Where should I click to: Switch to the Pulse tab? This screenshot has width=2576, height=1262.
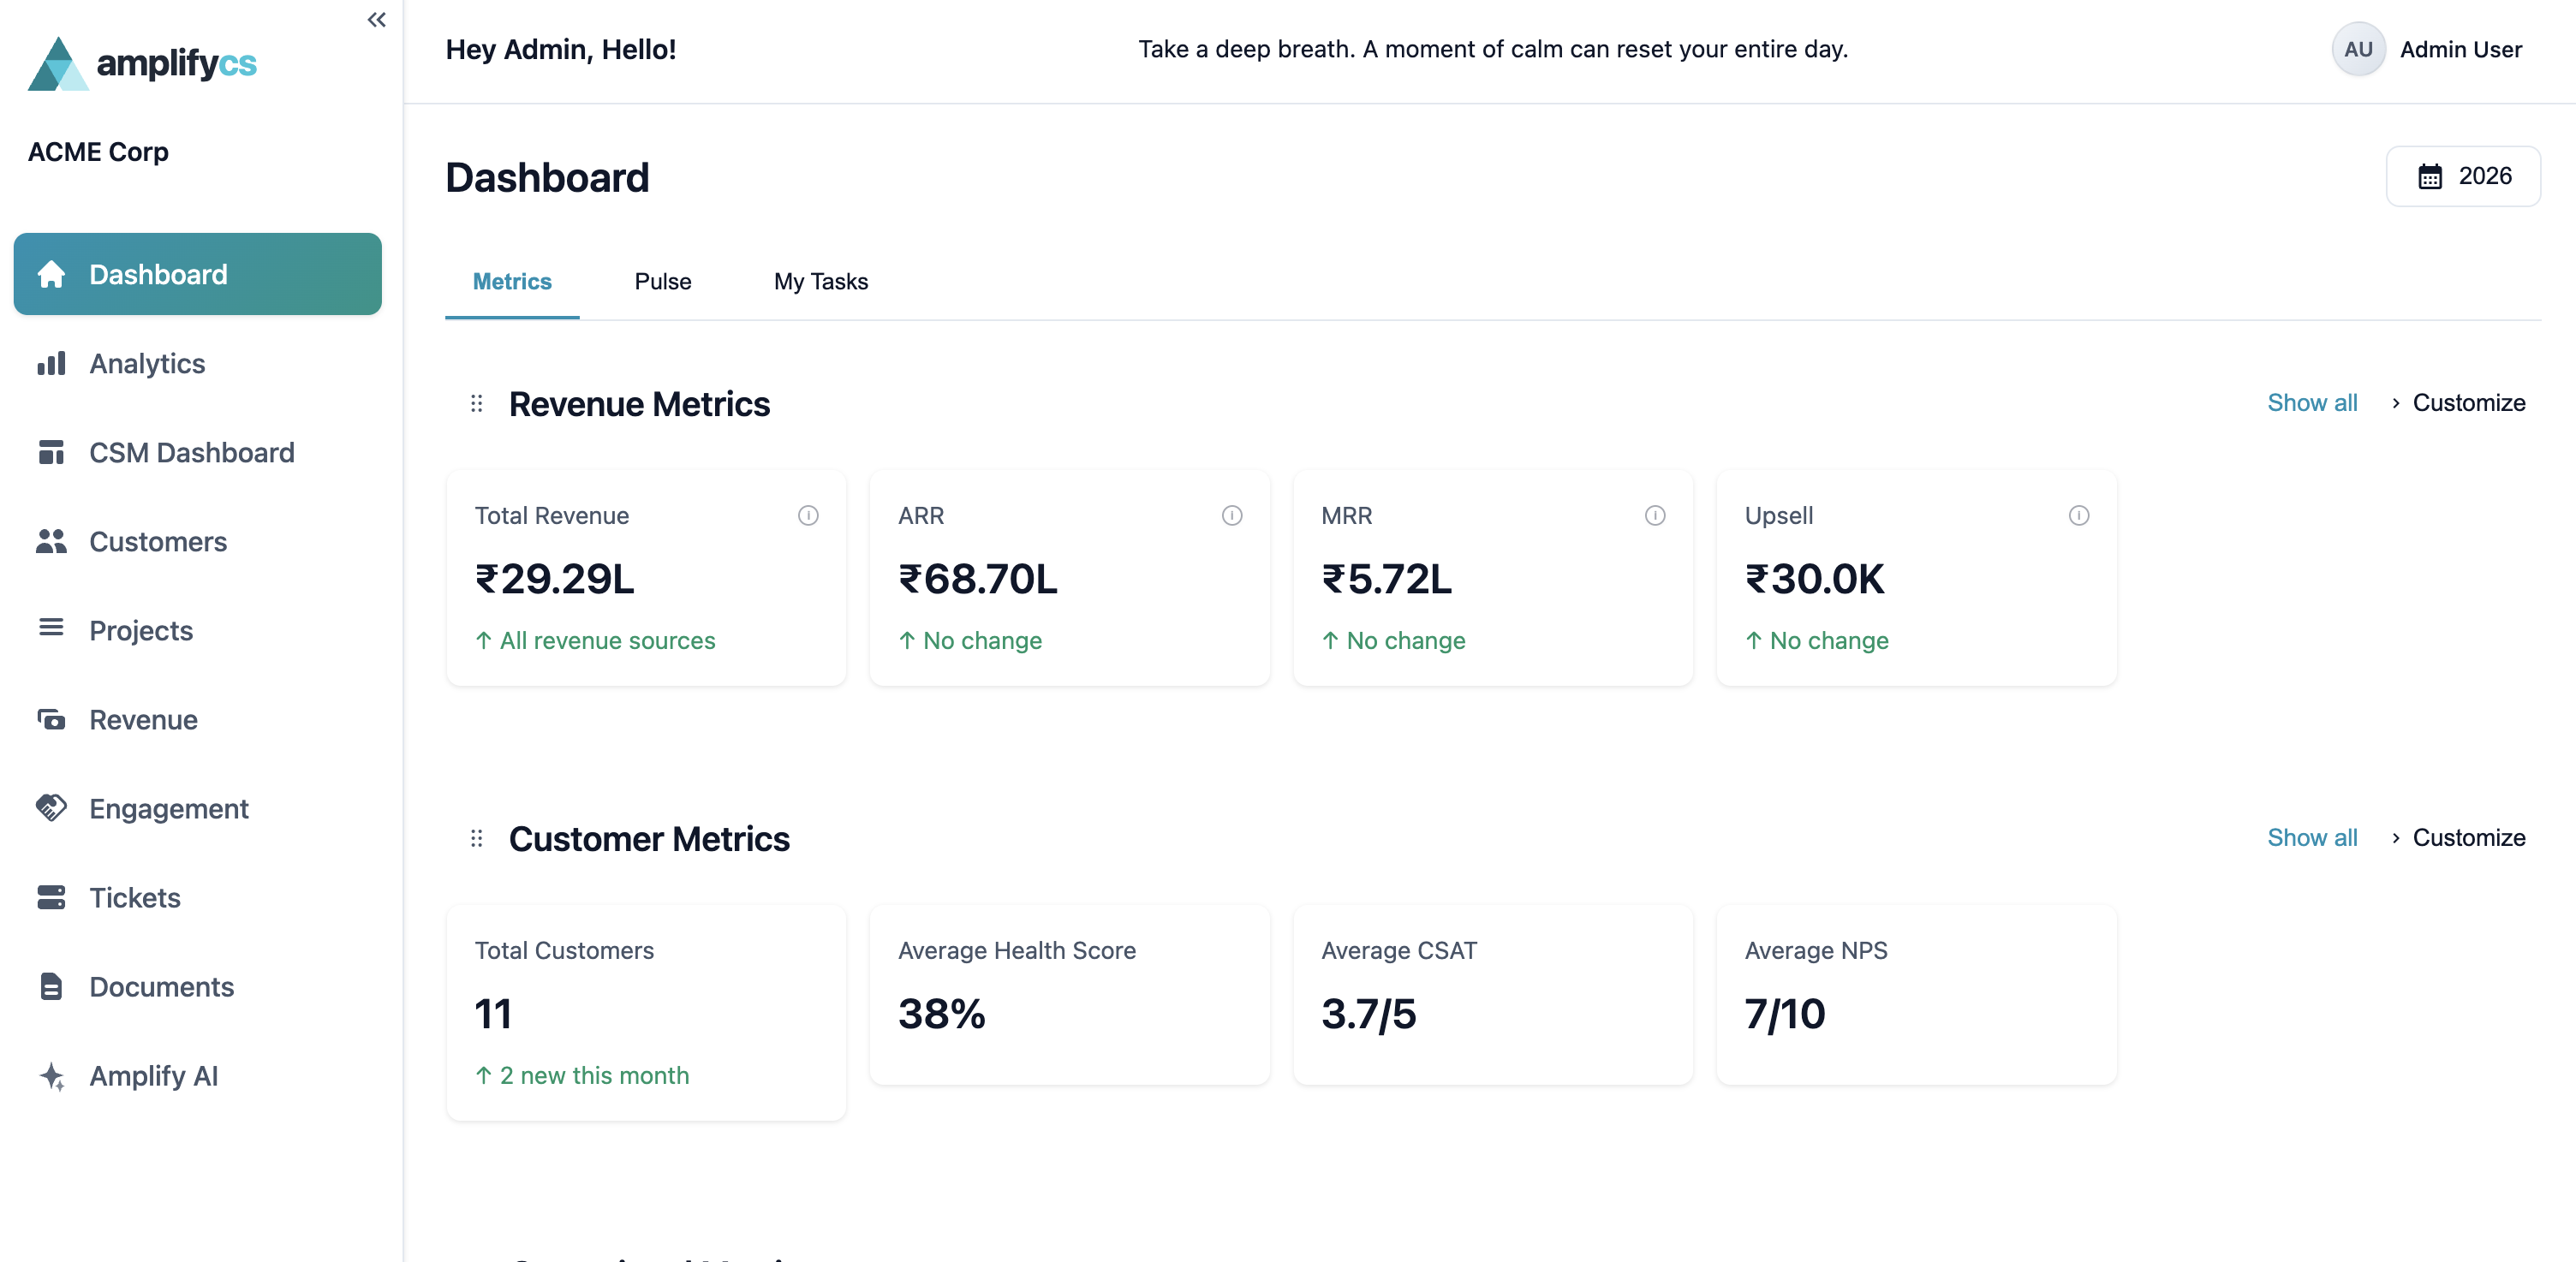click(x=662, y=281)
